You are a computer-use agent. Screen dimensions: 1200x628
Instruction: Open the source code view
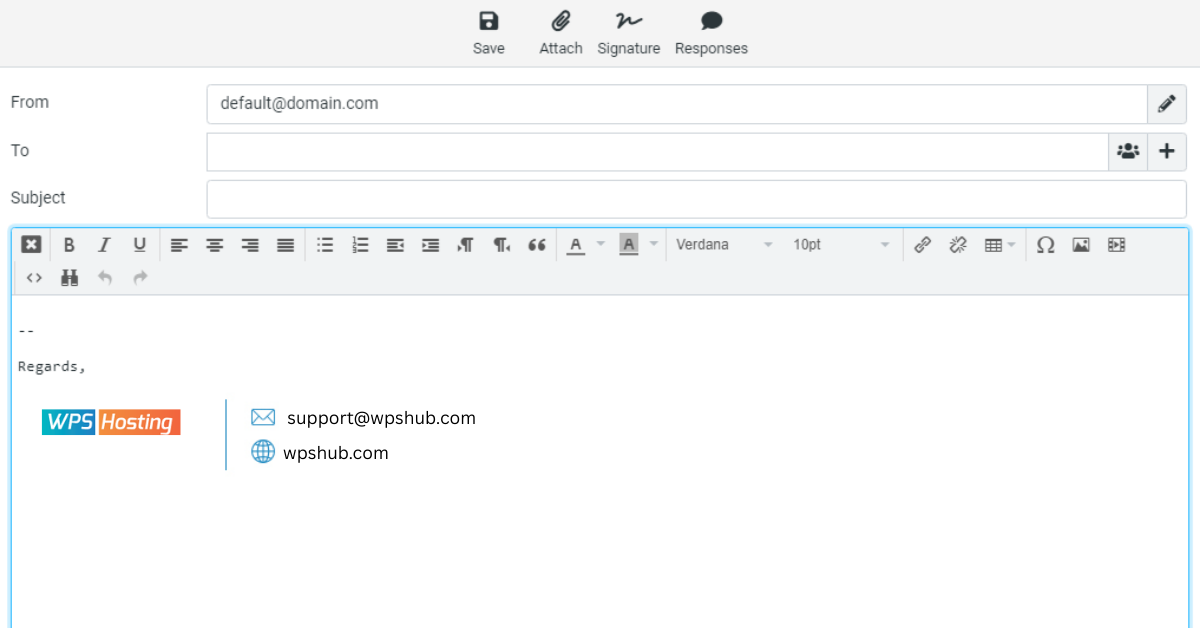[x=34, y=278]
